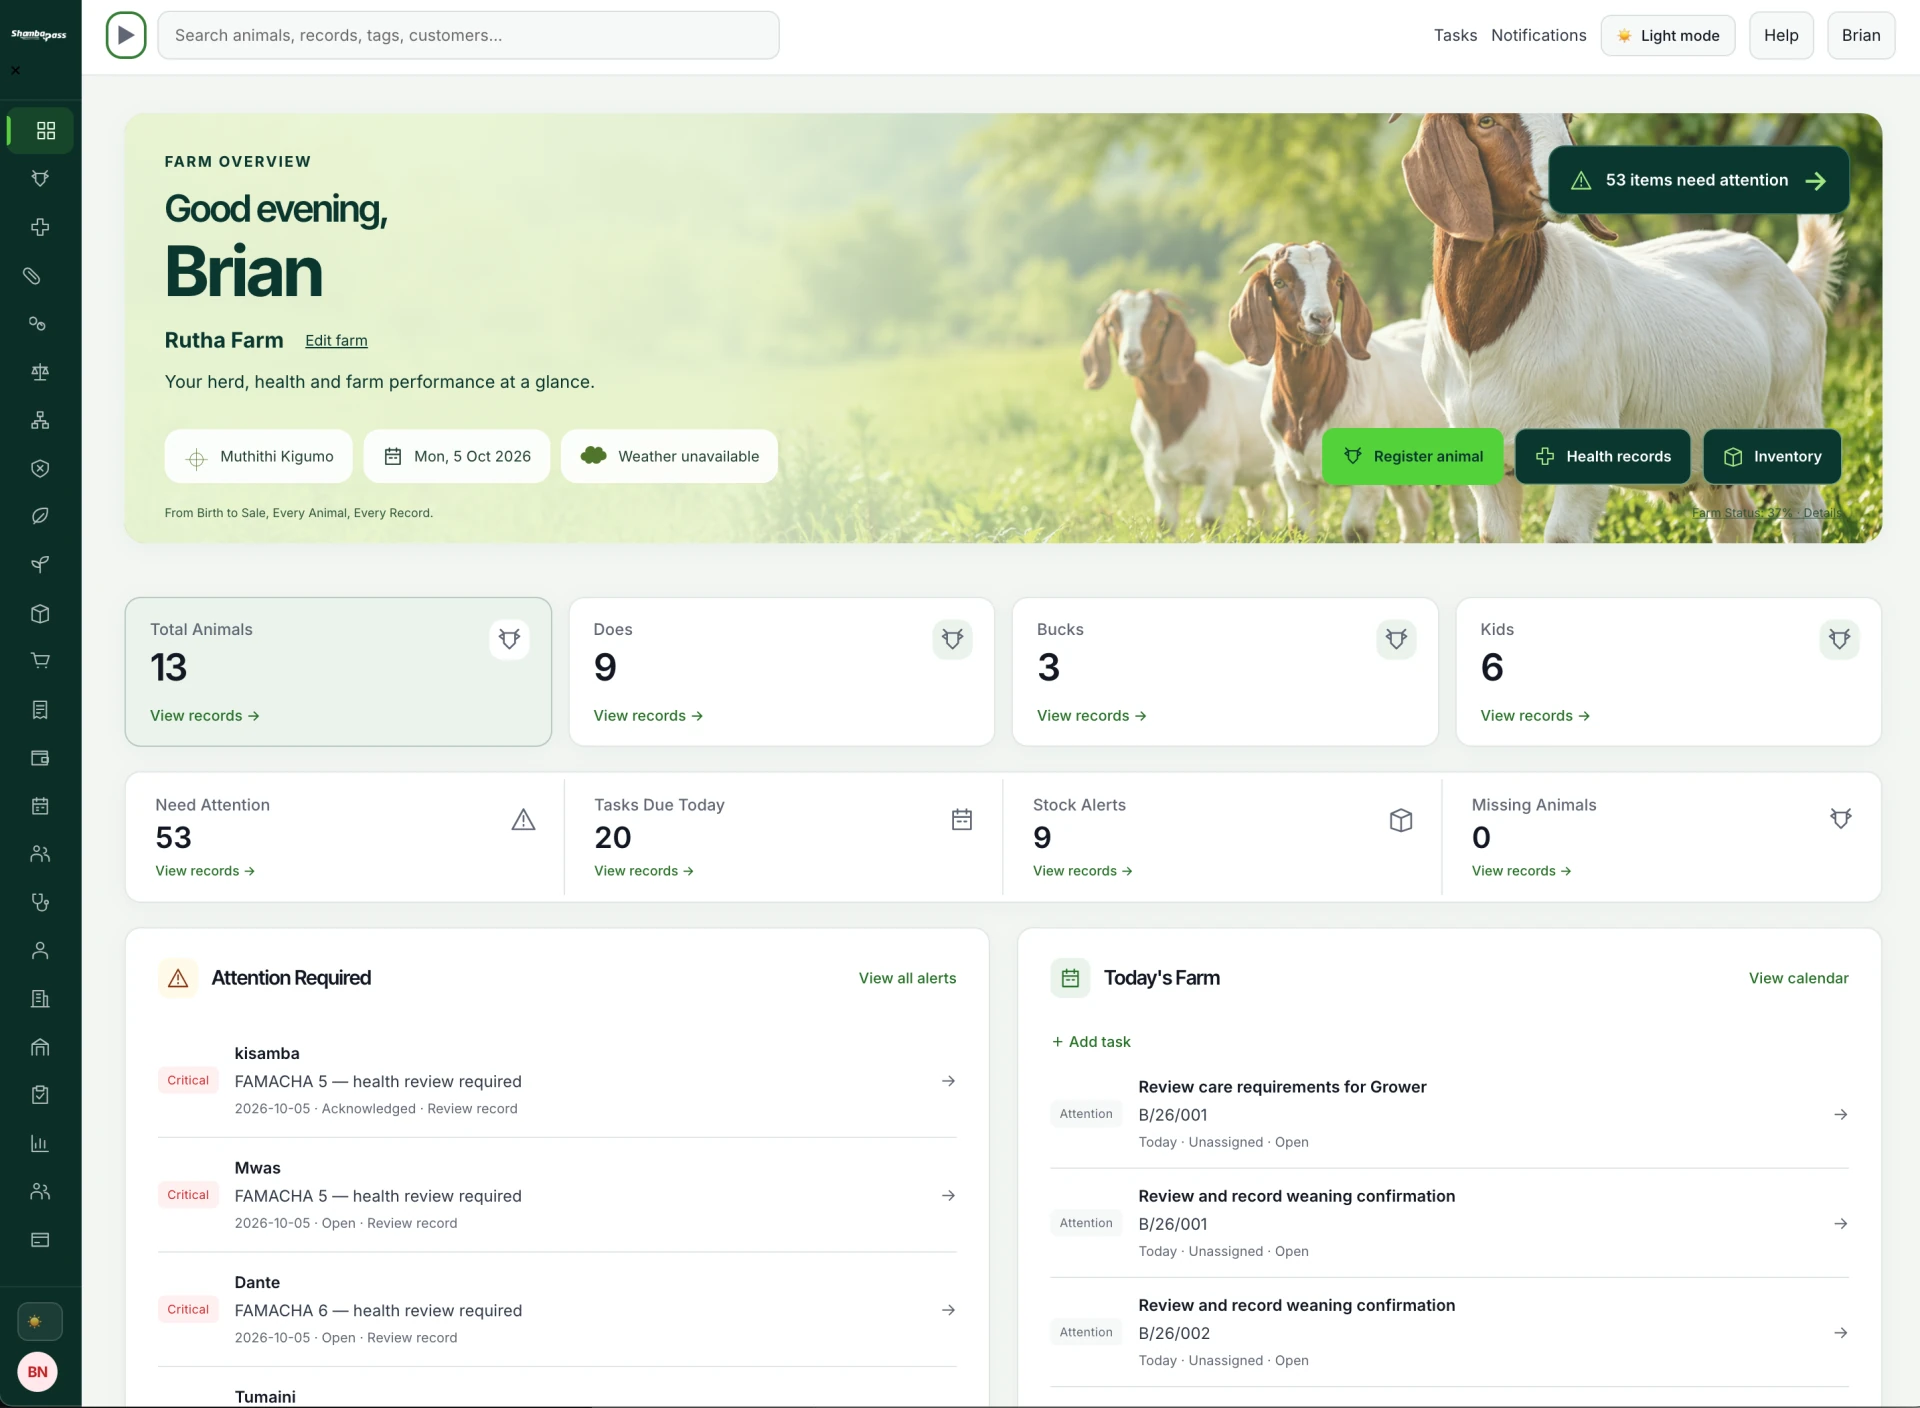Open the Brian user menu in header
The height and width of the screenshot is (1408, 1920).
(x=1861, y=35)
